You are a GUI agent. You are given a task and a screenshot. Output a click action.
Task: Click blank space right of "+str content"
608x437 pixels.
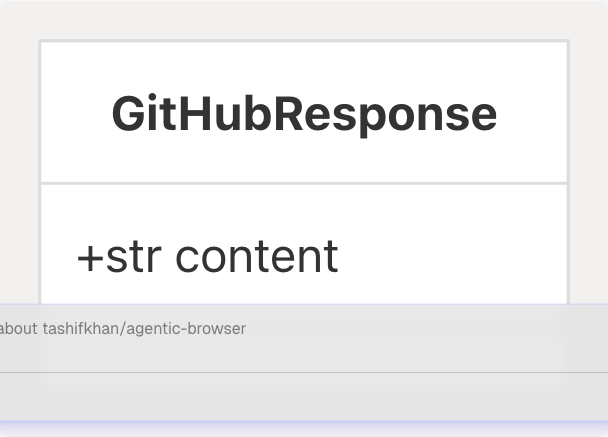click(x=450, y=256)
